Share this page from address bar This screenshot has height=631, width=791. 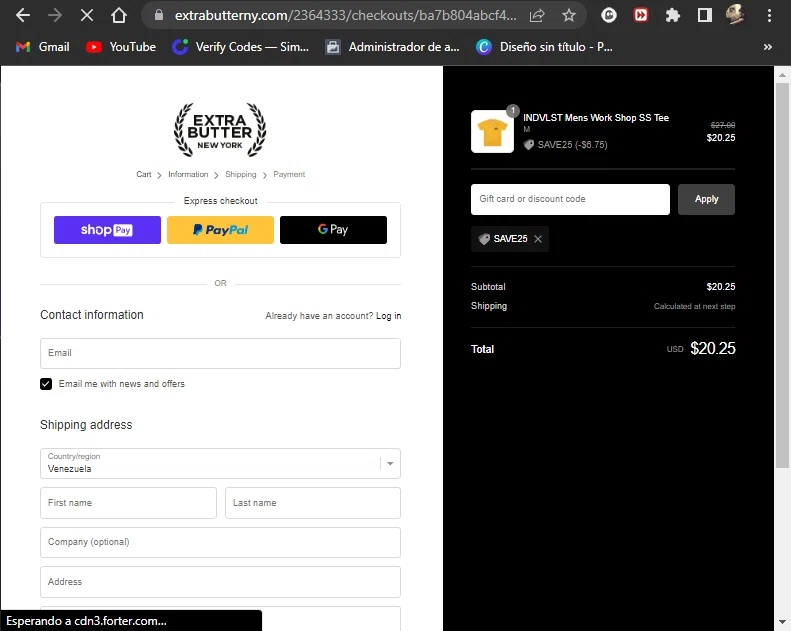[537, 16]
